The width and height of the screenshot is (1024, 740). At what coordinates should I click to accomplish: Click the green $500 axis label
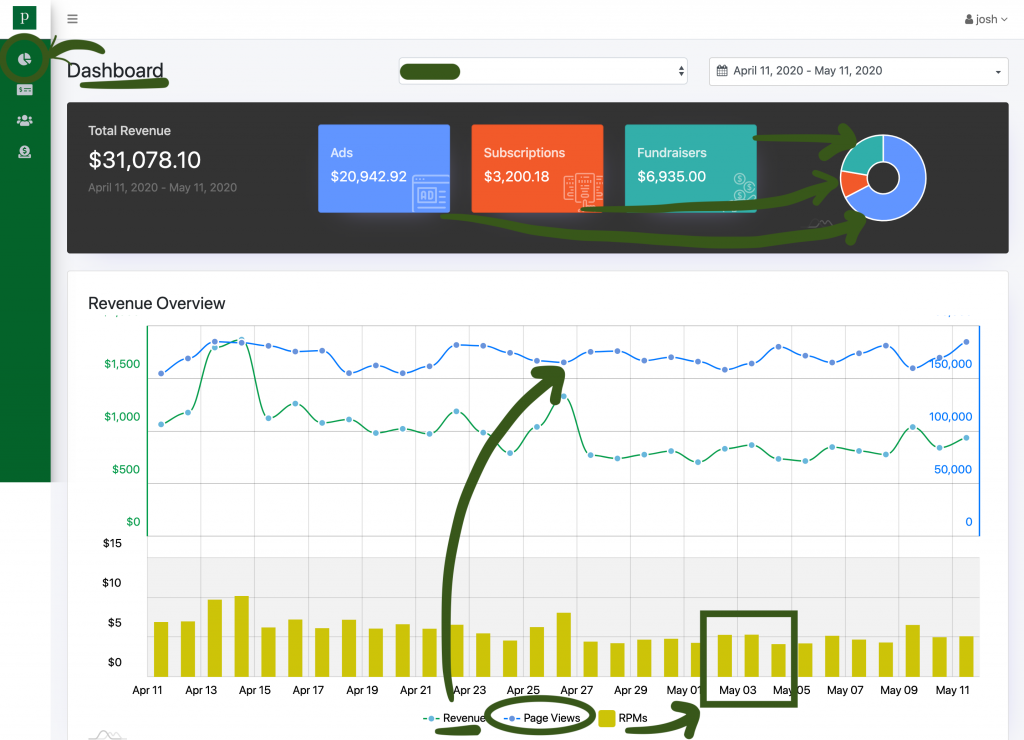pos(126,469)
